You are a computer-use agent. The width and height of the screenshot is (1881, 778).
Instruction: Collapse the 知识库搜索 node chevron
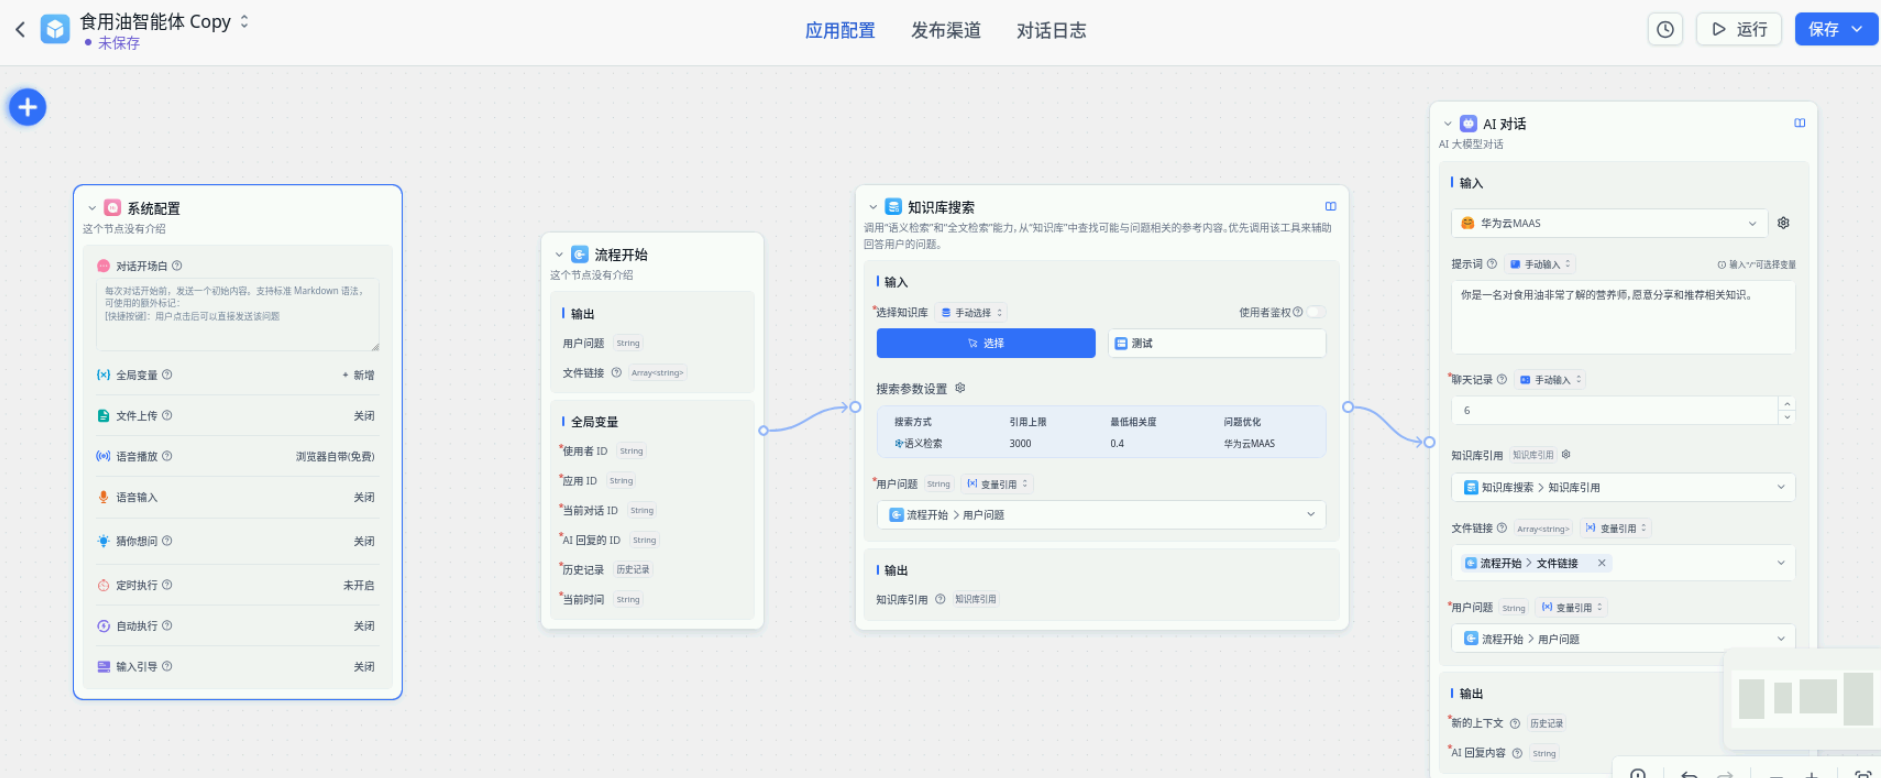click(873, 207)
